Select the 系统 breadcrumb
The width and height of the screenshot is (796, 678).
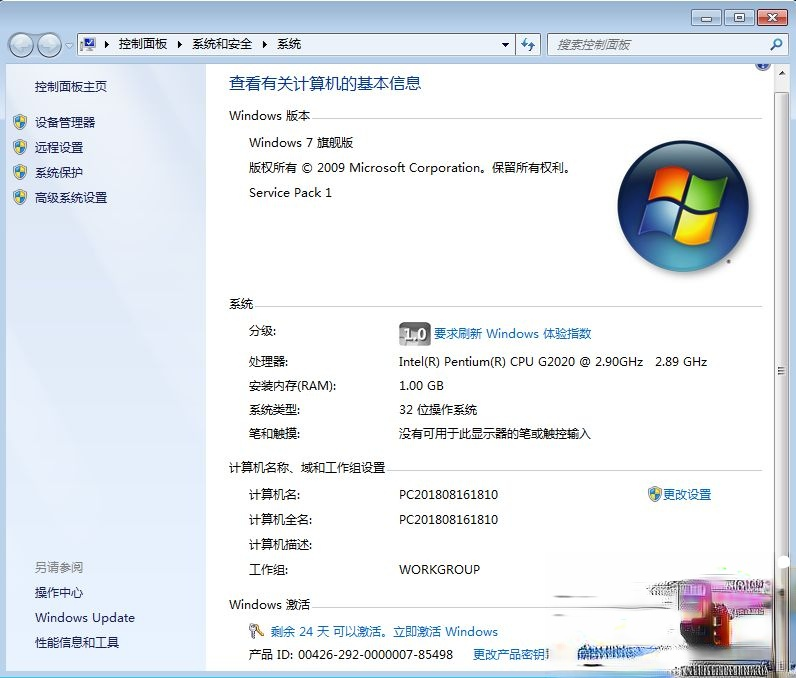[x=289, y=44]
